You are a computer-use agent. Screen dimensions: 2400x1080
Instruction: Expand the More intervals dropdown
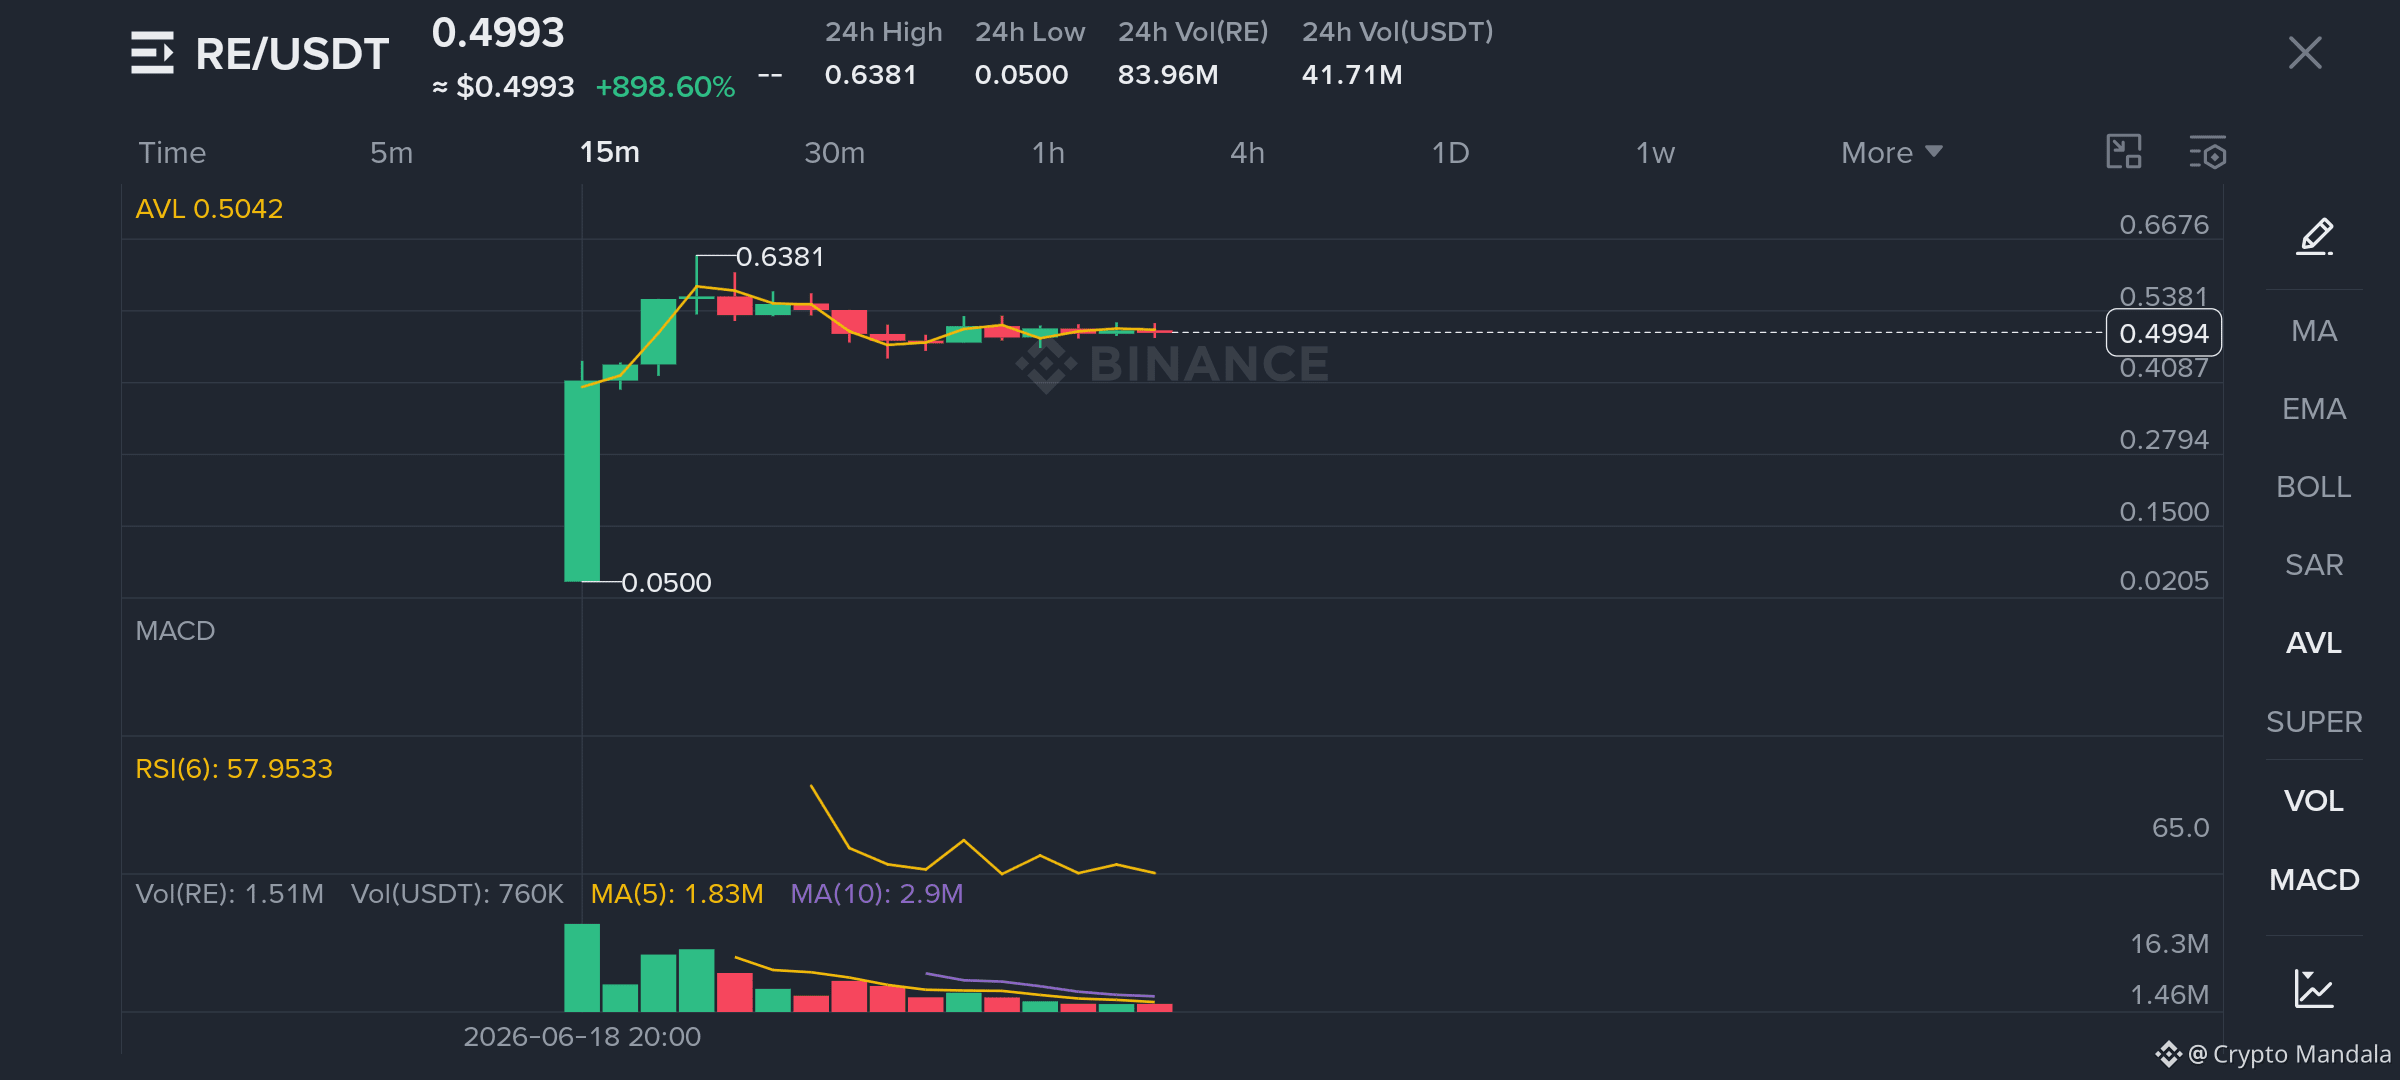click(1891, 153)
